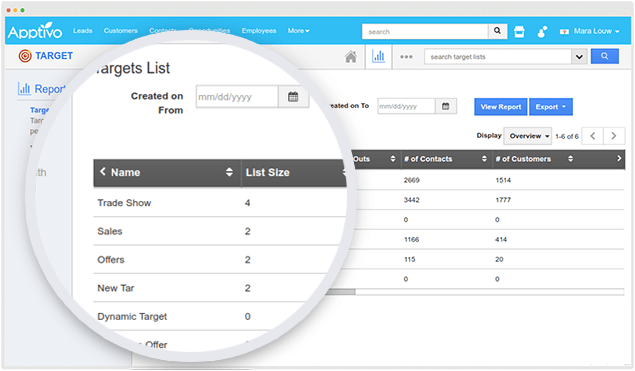The image size is (635, 371).
Task: Open the Display Overview dropdown
Action: pos(528,136)
